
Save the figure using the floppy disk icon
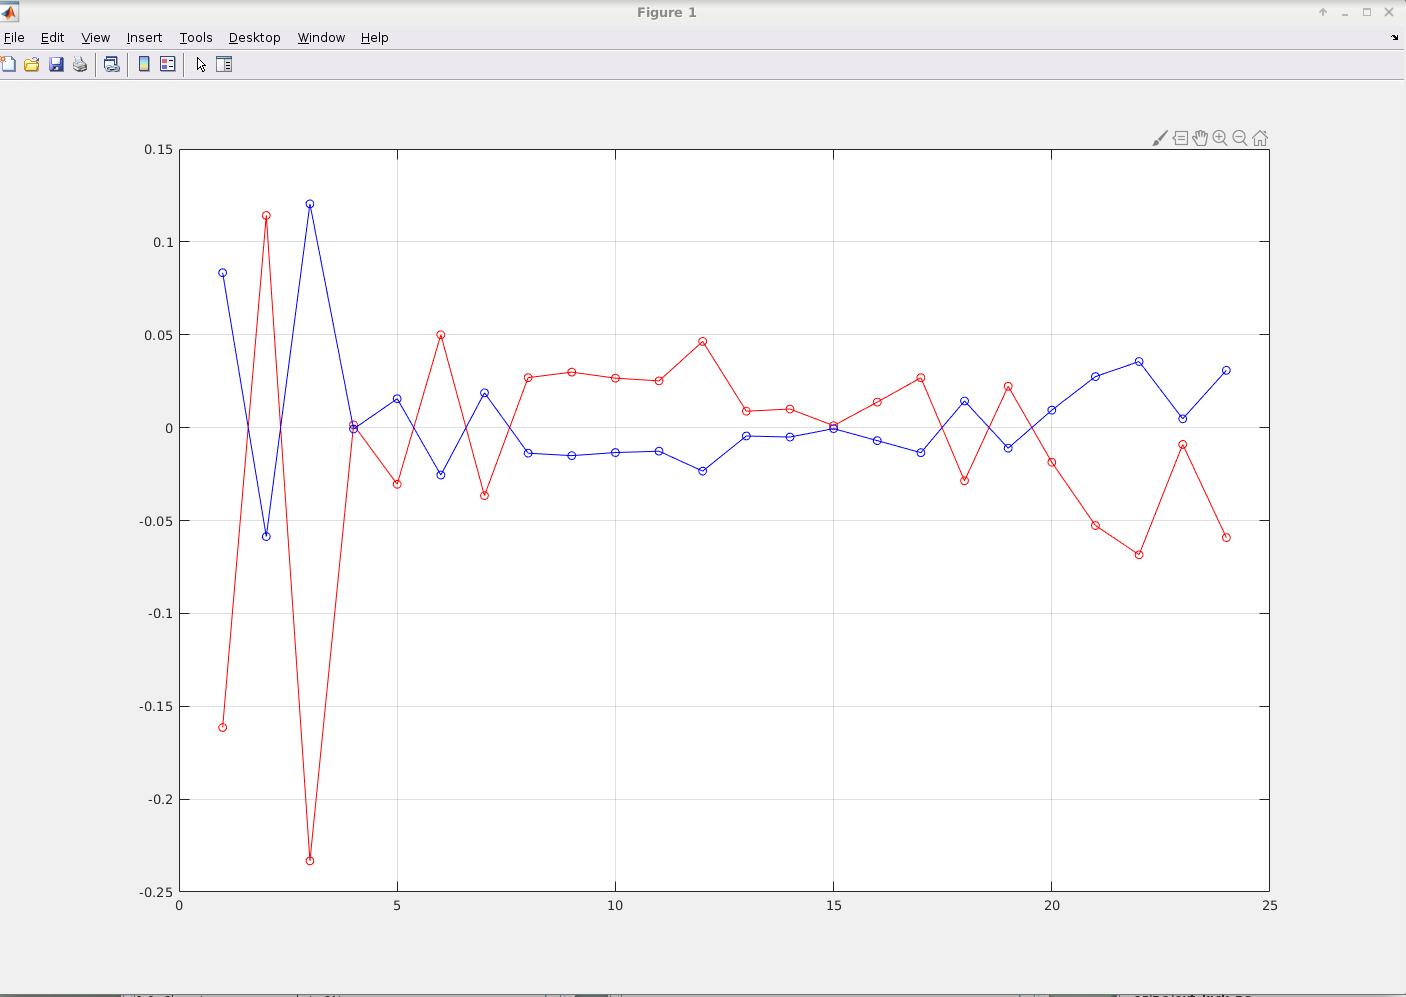point(56,64)
